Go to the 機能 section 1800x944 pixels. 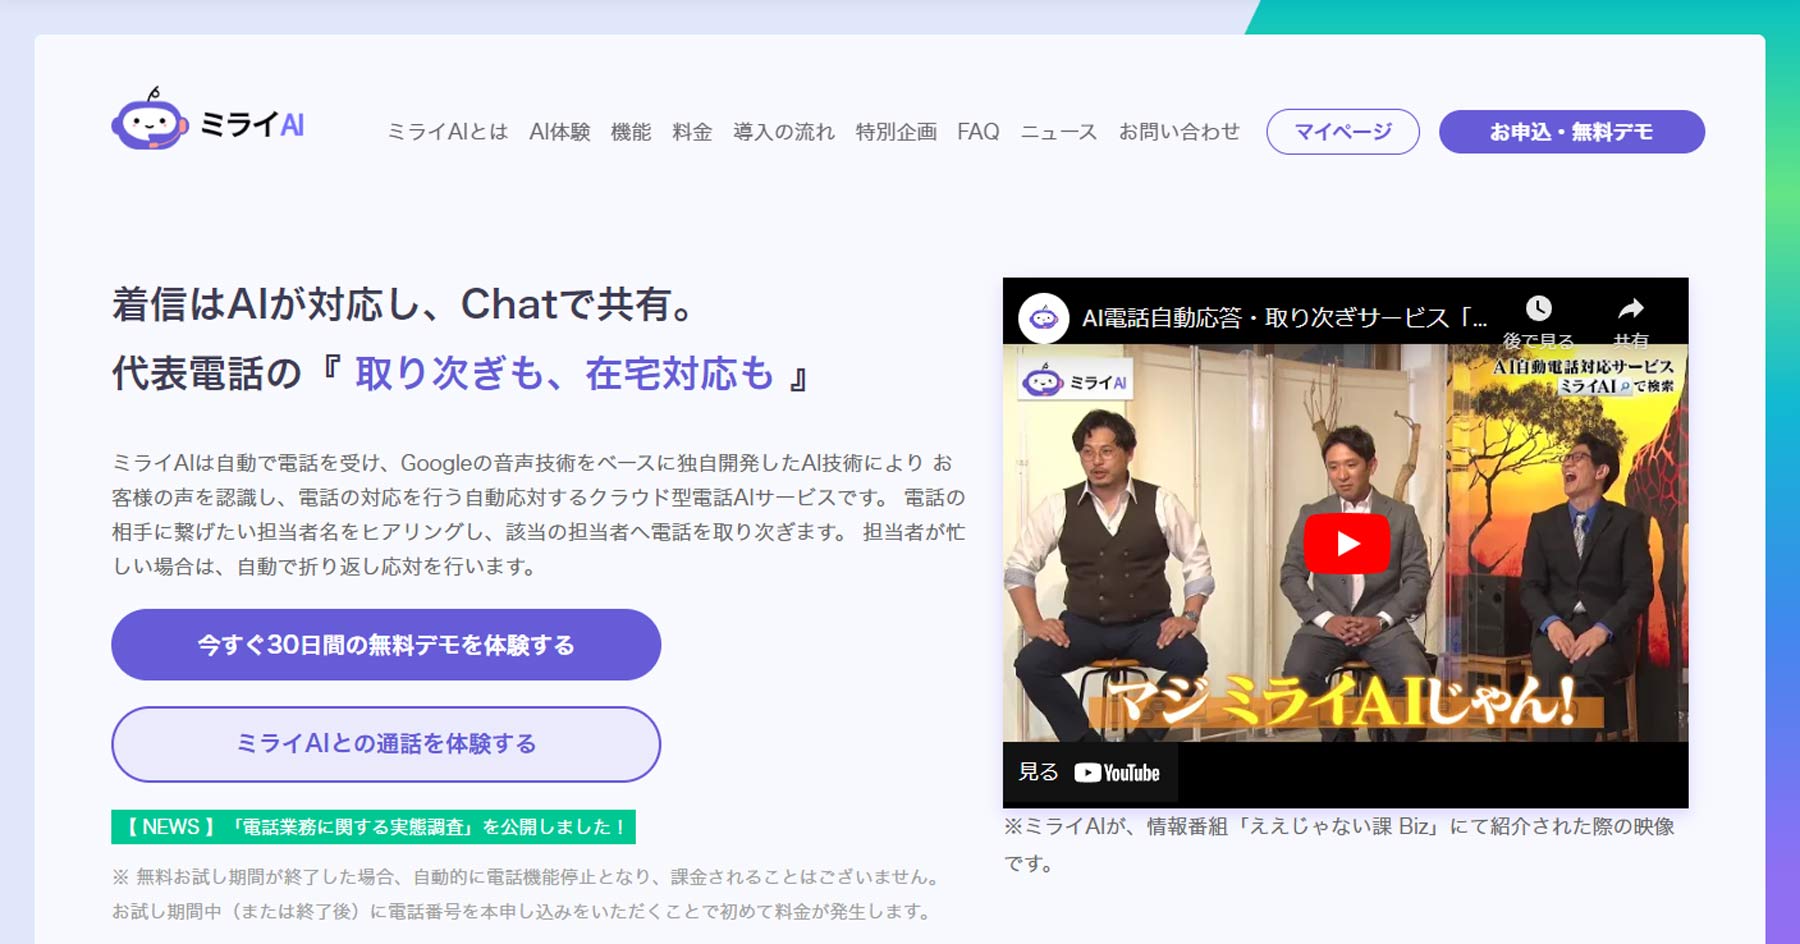631,132
